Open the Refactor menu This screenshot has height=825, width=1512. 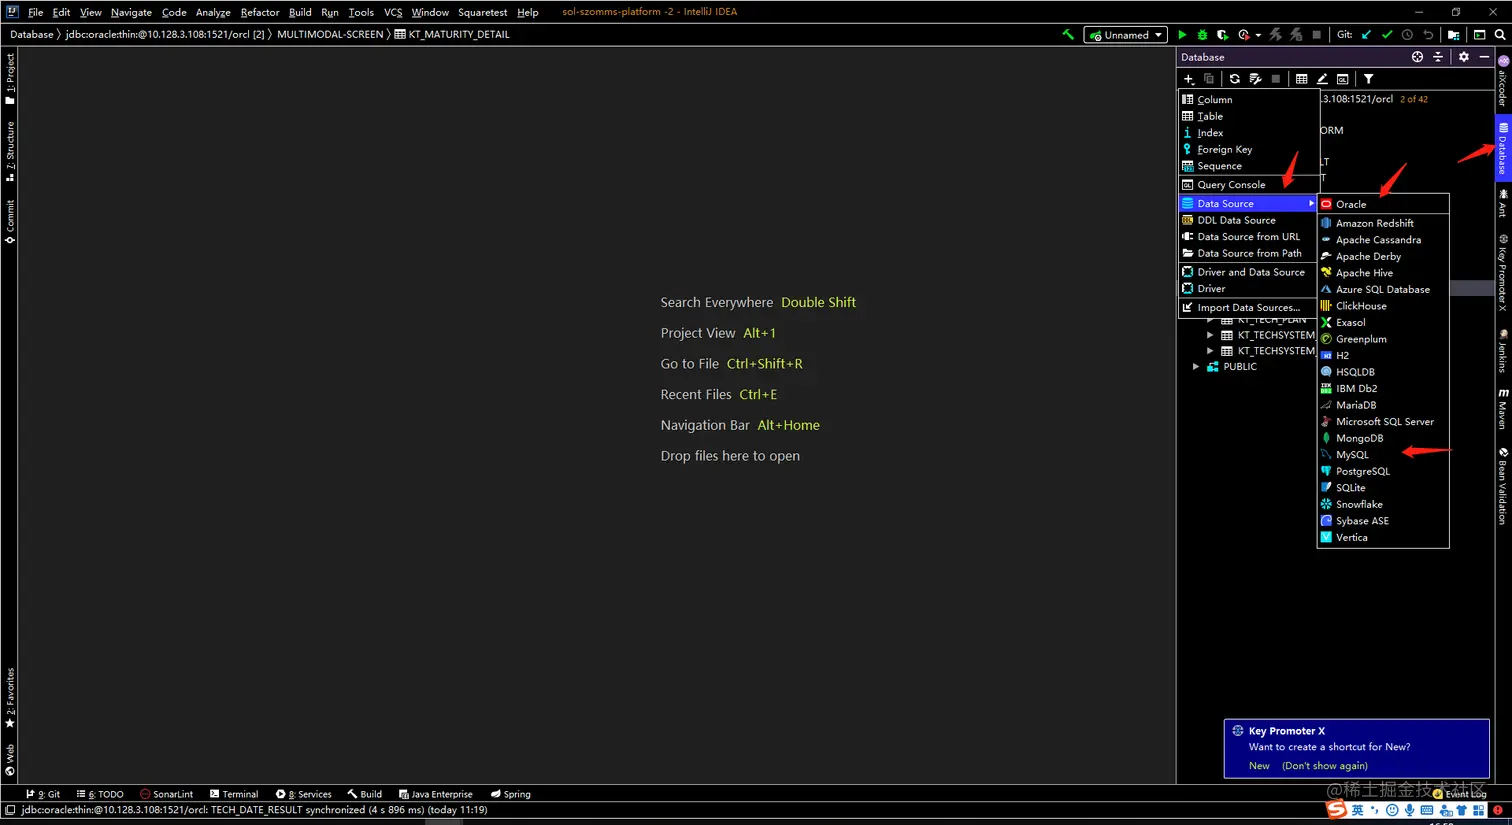[260, 12]
